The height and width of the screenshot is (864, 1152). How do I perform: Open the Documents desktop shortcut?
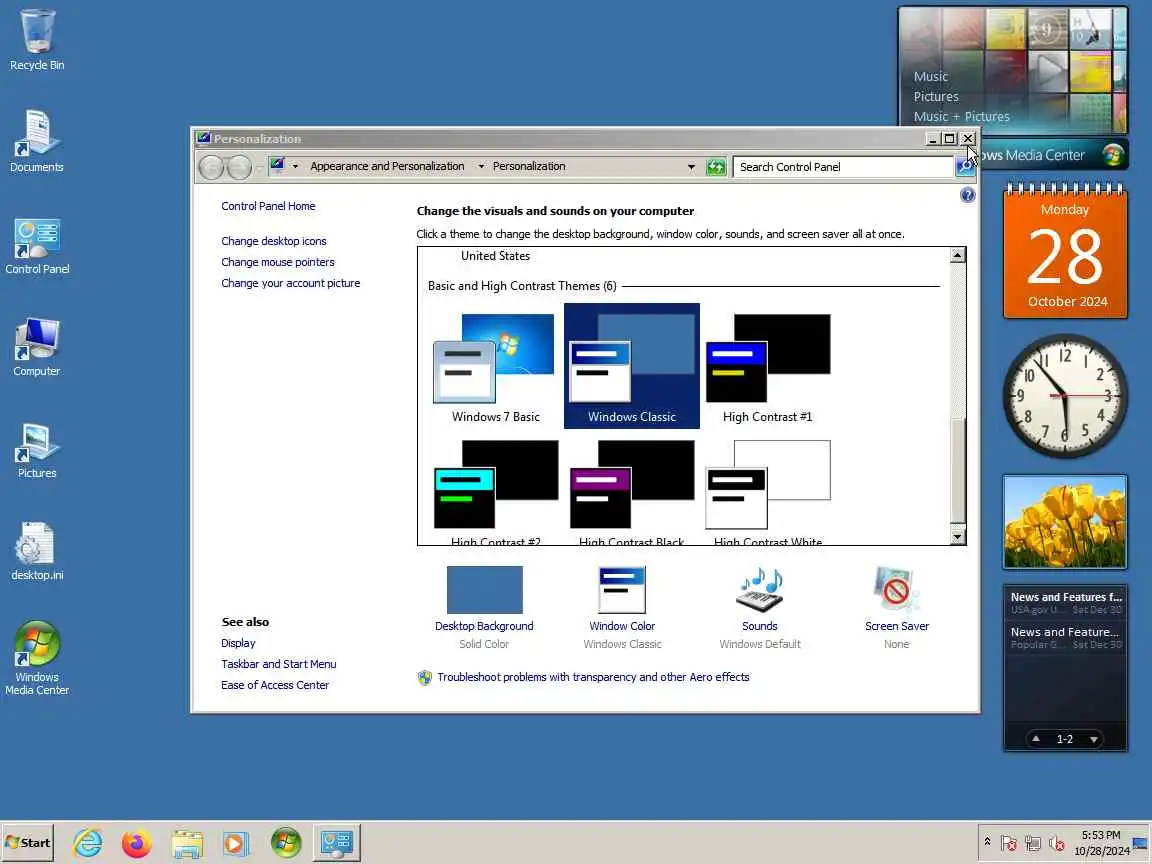(x=37, y=142)
